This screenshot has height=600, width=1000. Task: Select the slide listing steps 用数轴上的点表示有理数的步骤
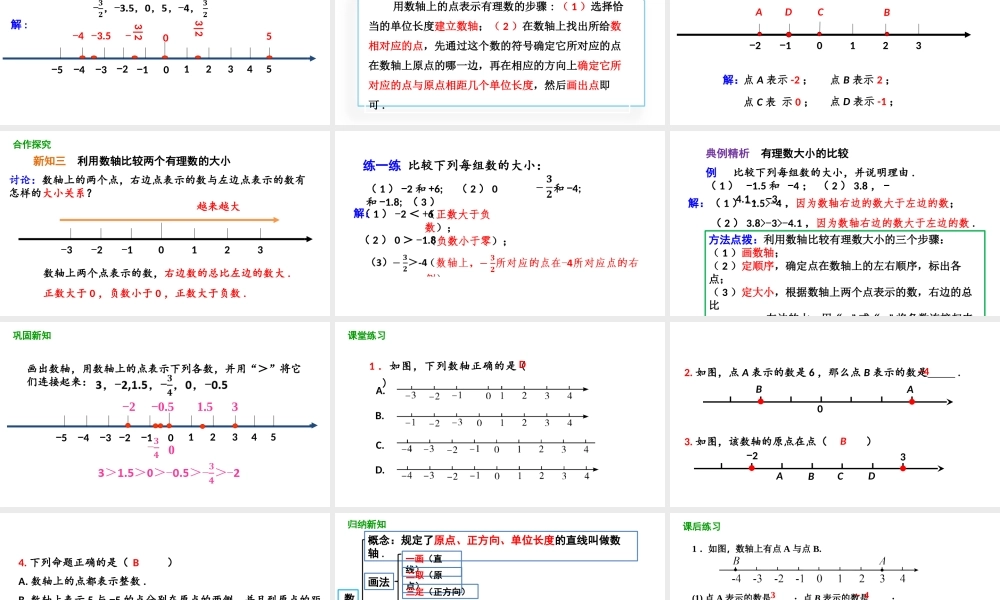(500, 60)
